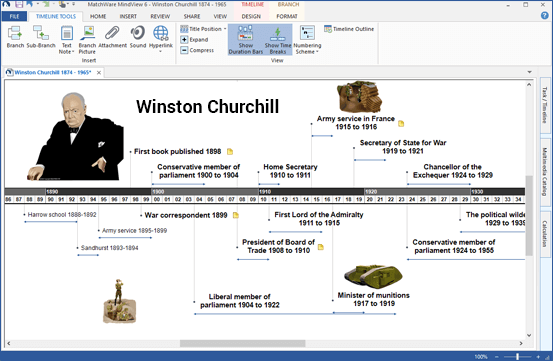Switch to the INSERT ribbon tab
553x361 pixels.
(128, 16)
